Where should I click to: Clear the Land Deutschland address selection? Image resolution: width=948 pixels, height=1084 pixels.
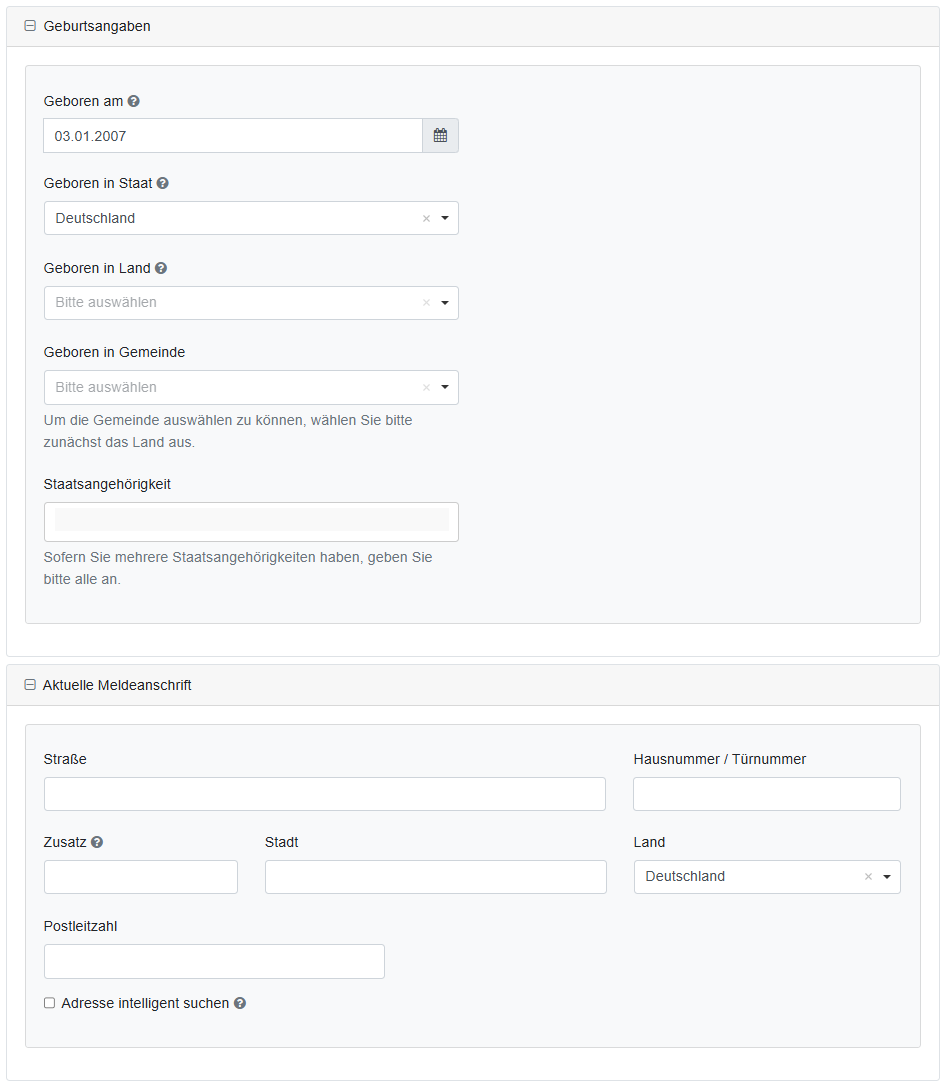868,877
